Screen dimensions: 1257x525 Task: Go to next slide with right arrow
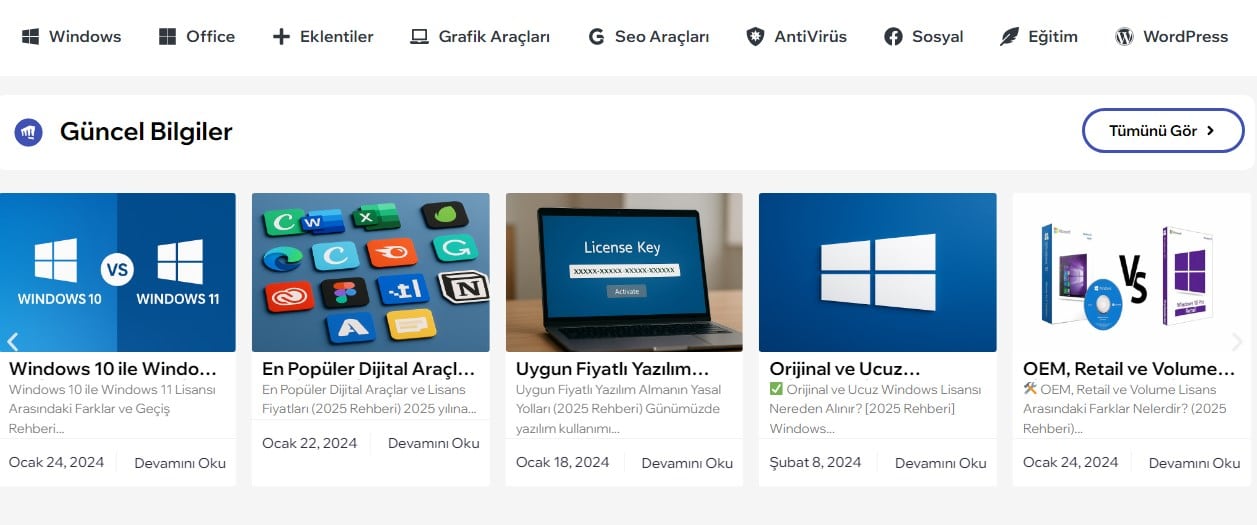1237,342
